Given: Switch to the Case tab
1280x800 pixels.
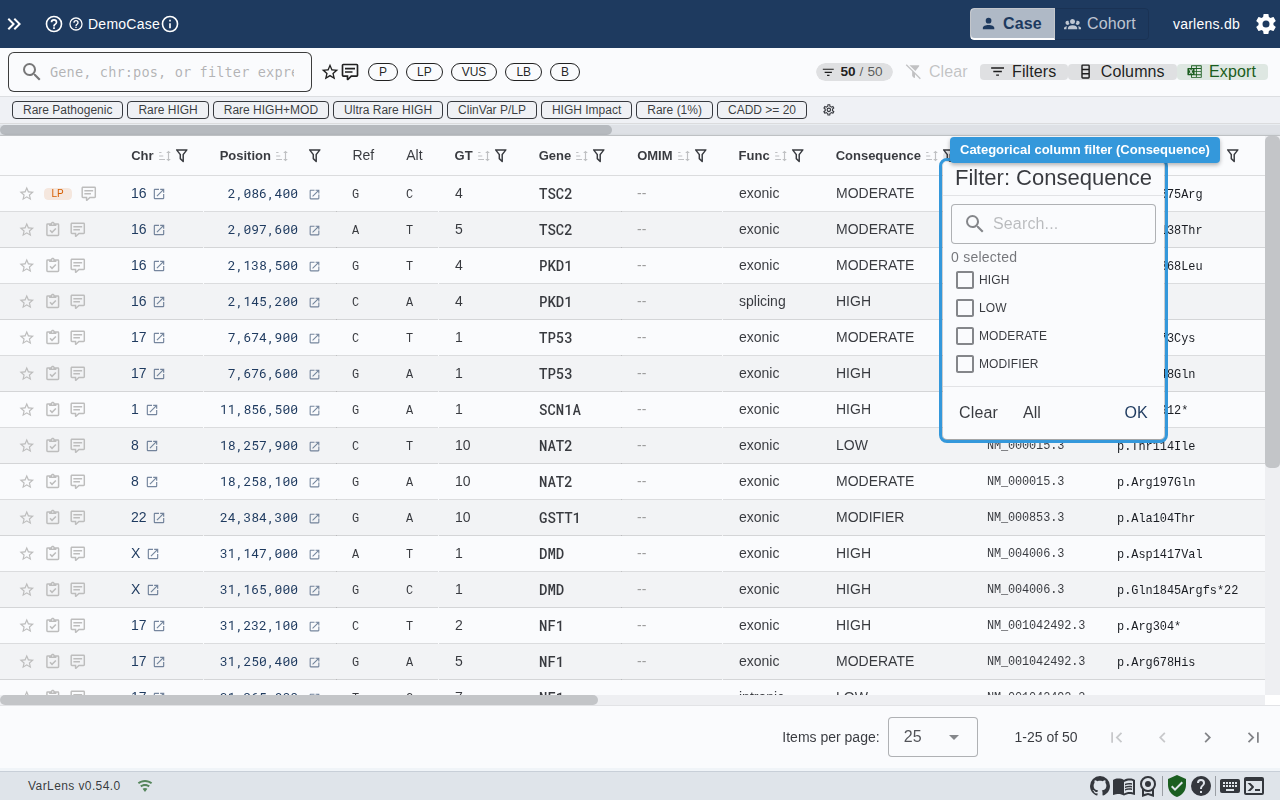Looking at the screenshot, I should (1011, 23).
